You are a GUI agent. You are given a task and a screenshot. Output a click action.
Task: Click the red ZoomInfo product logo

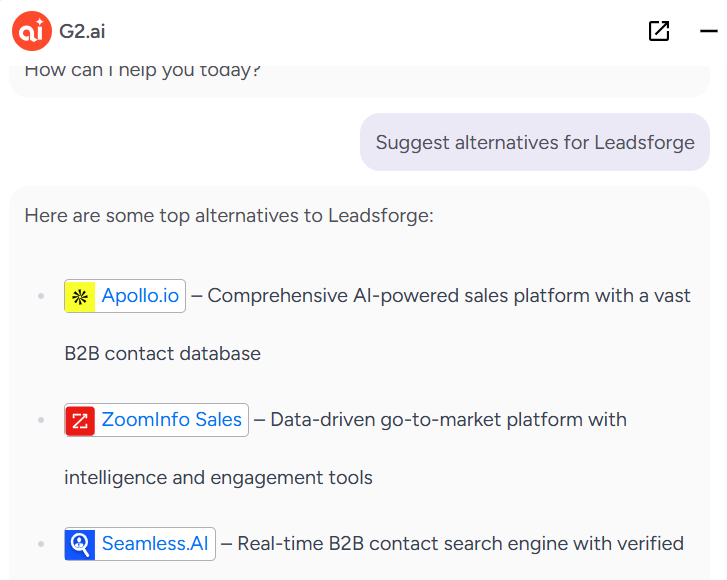tap(80, 420)
